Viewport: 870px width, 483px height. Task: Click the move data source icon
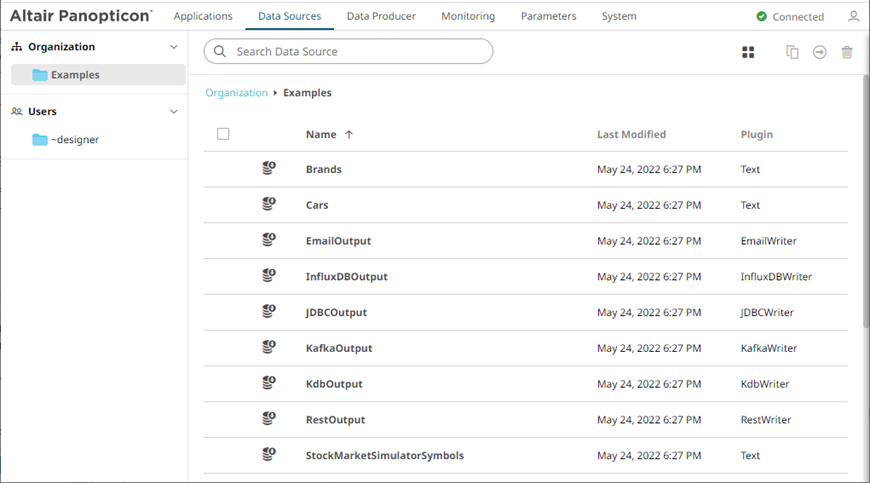click(820, 52)
